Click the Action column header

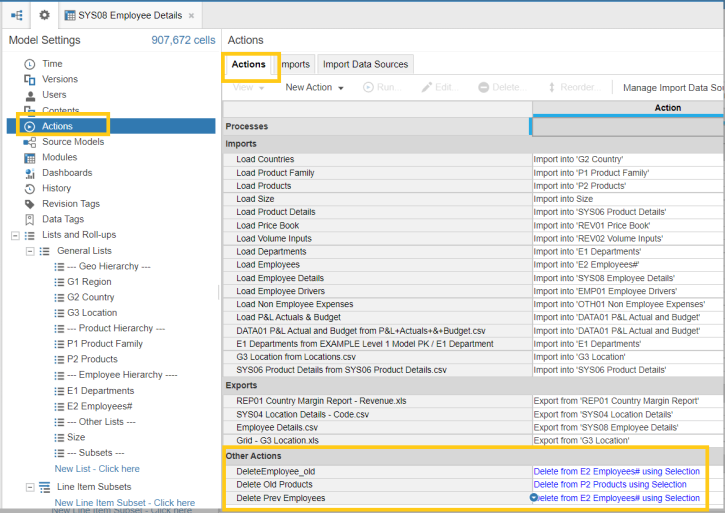(x=628, y=108)
